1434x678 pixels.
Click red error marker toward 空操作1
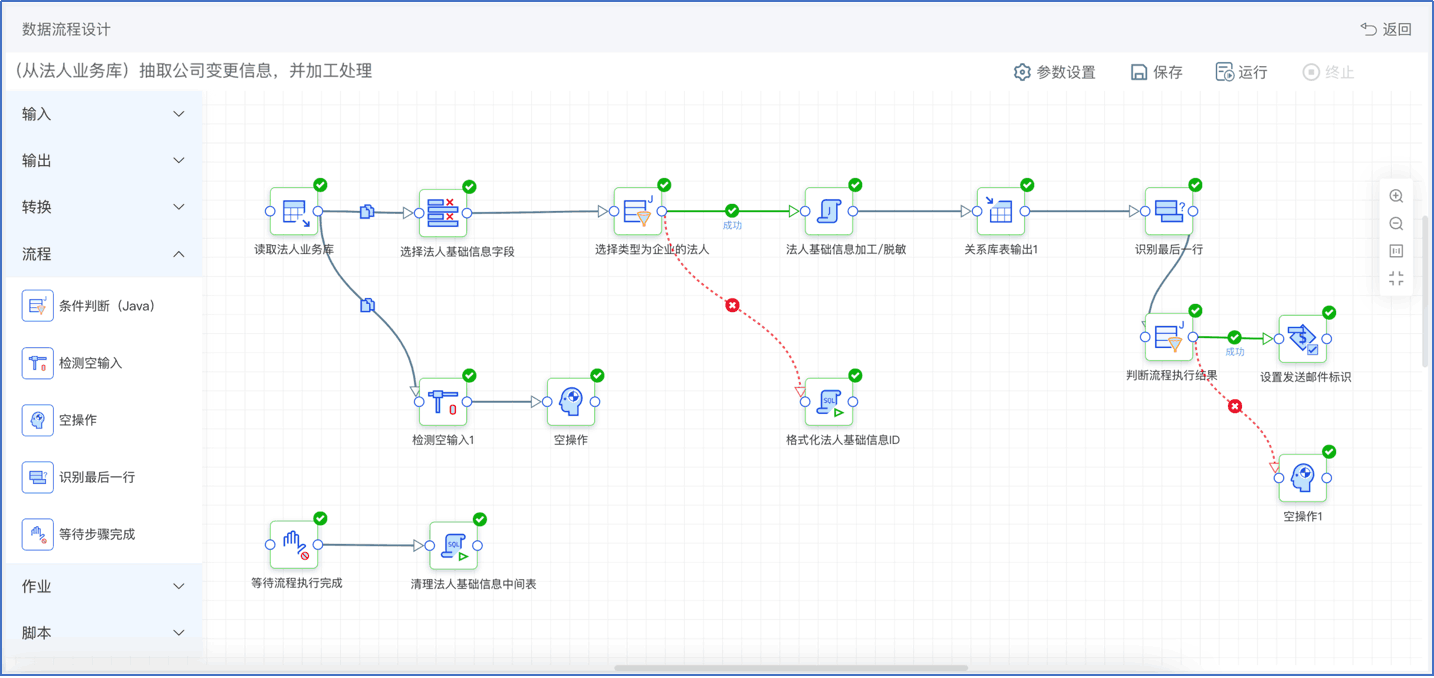point(1235,407)
